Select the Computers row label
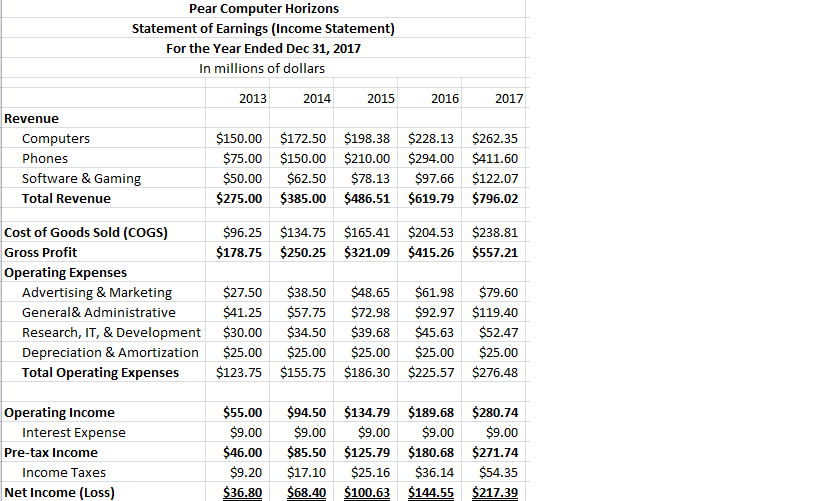Image resolution: width=816 pixels, height=501 pixels. pos(56,138)
